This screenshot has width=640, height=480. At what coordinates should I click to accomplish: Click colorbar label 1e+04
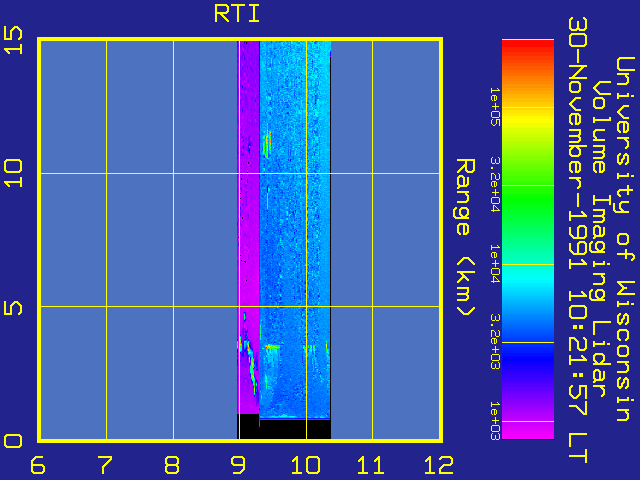[494, 264]
